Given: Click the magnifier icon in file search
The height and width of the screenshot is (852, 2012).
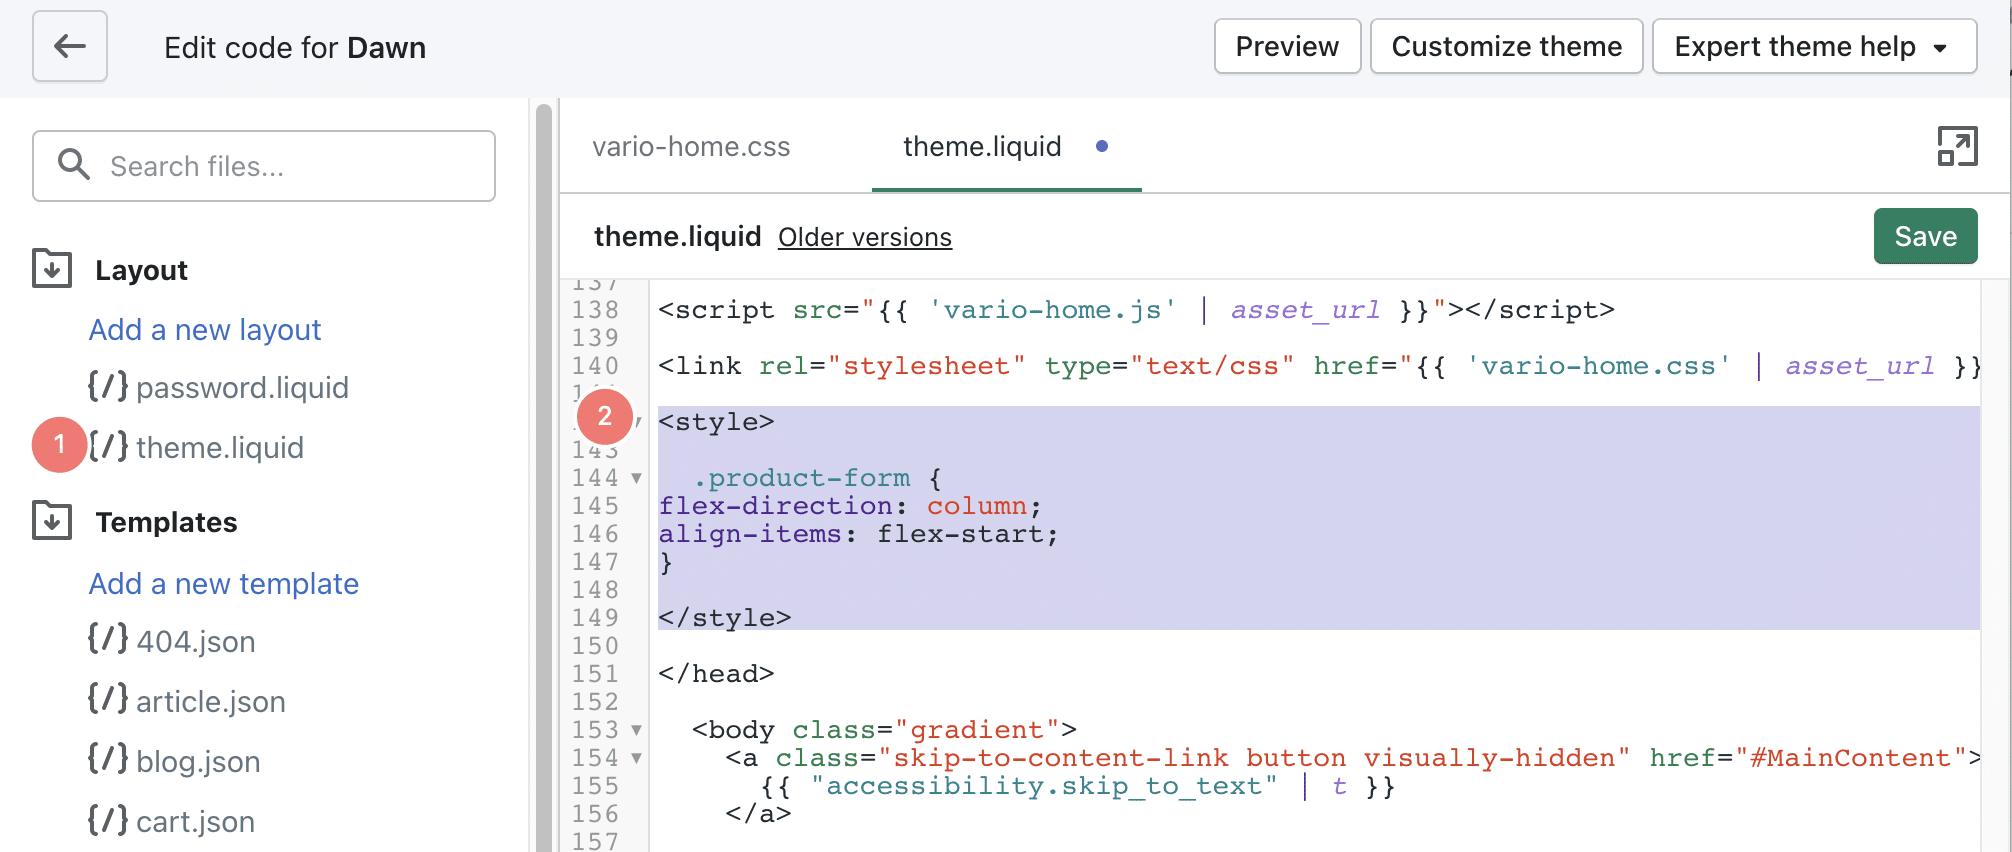Looking at the screenshot, I should tap(74, 164).
